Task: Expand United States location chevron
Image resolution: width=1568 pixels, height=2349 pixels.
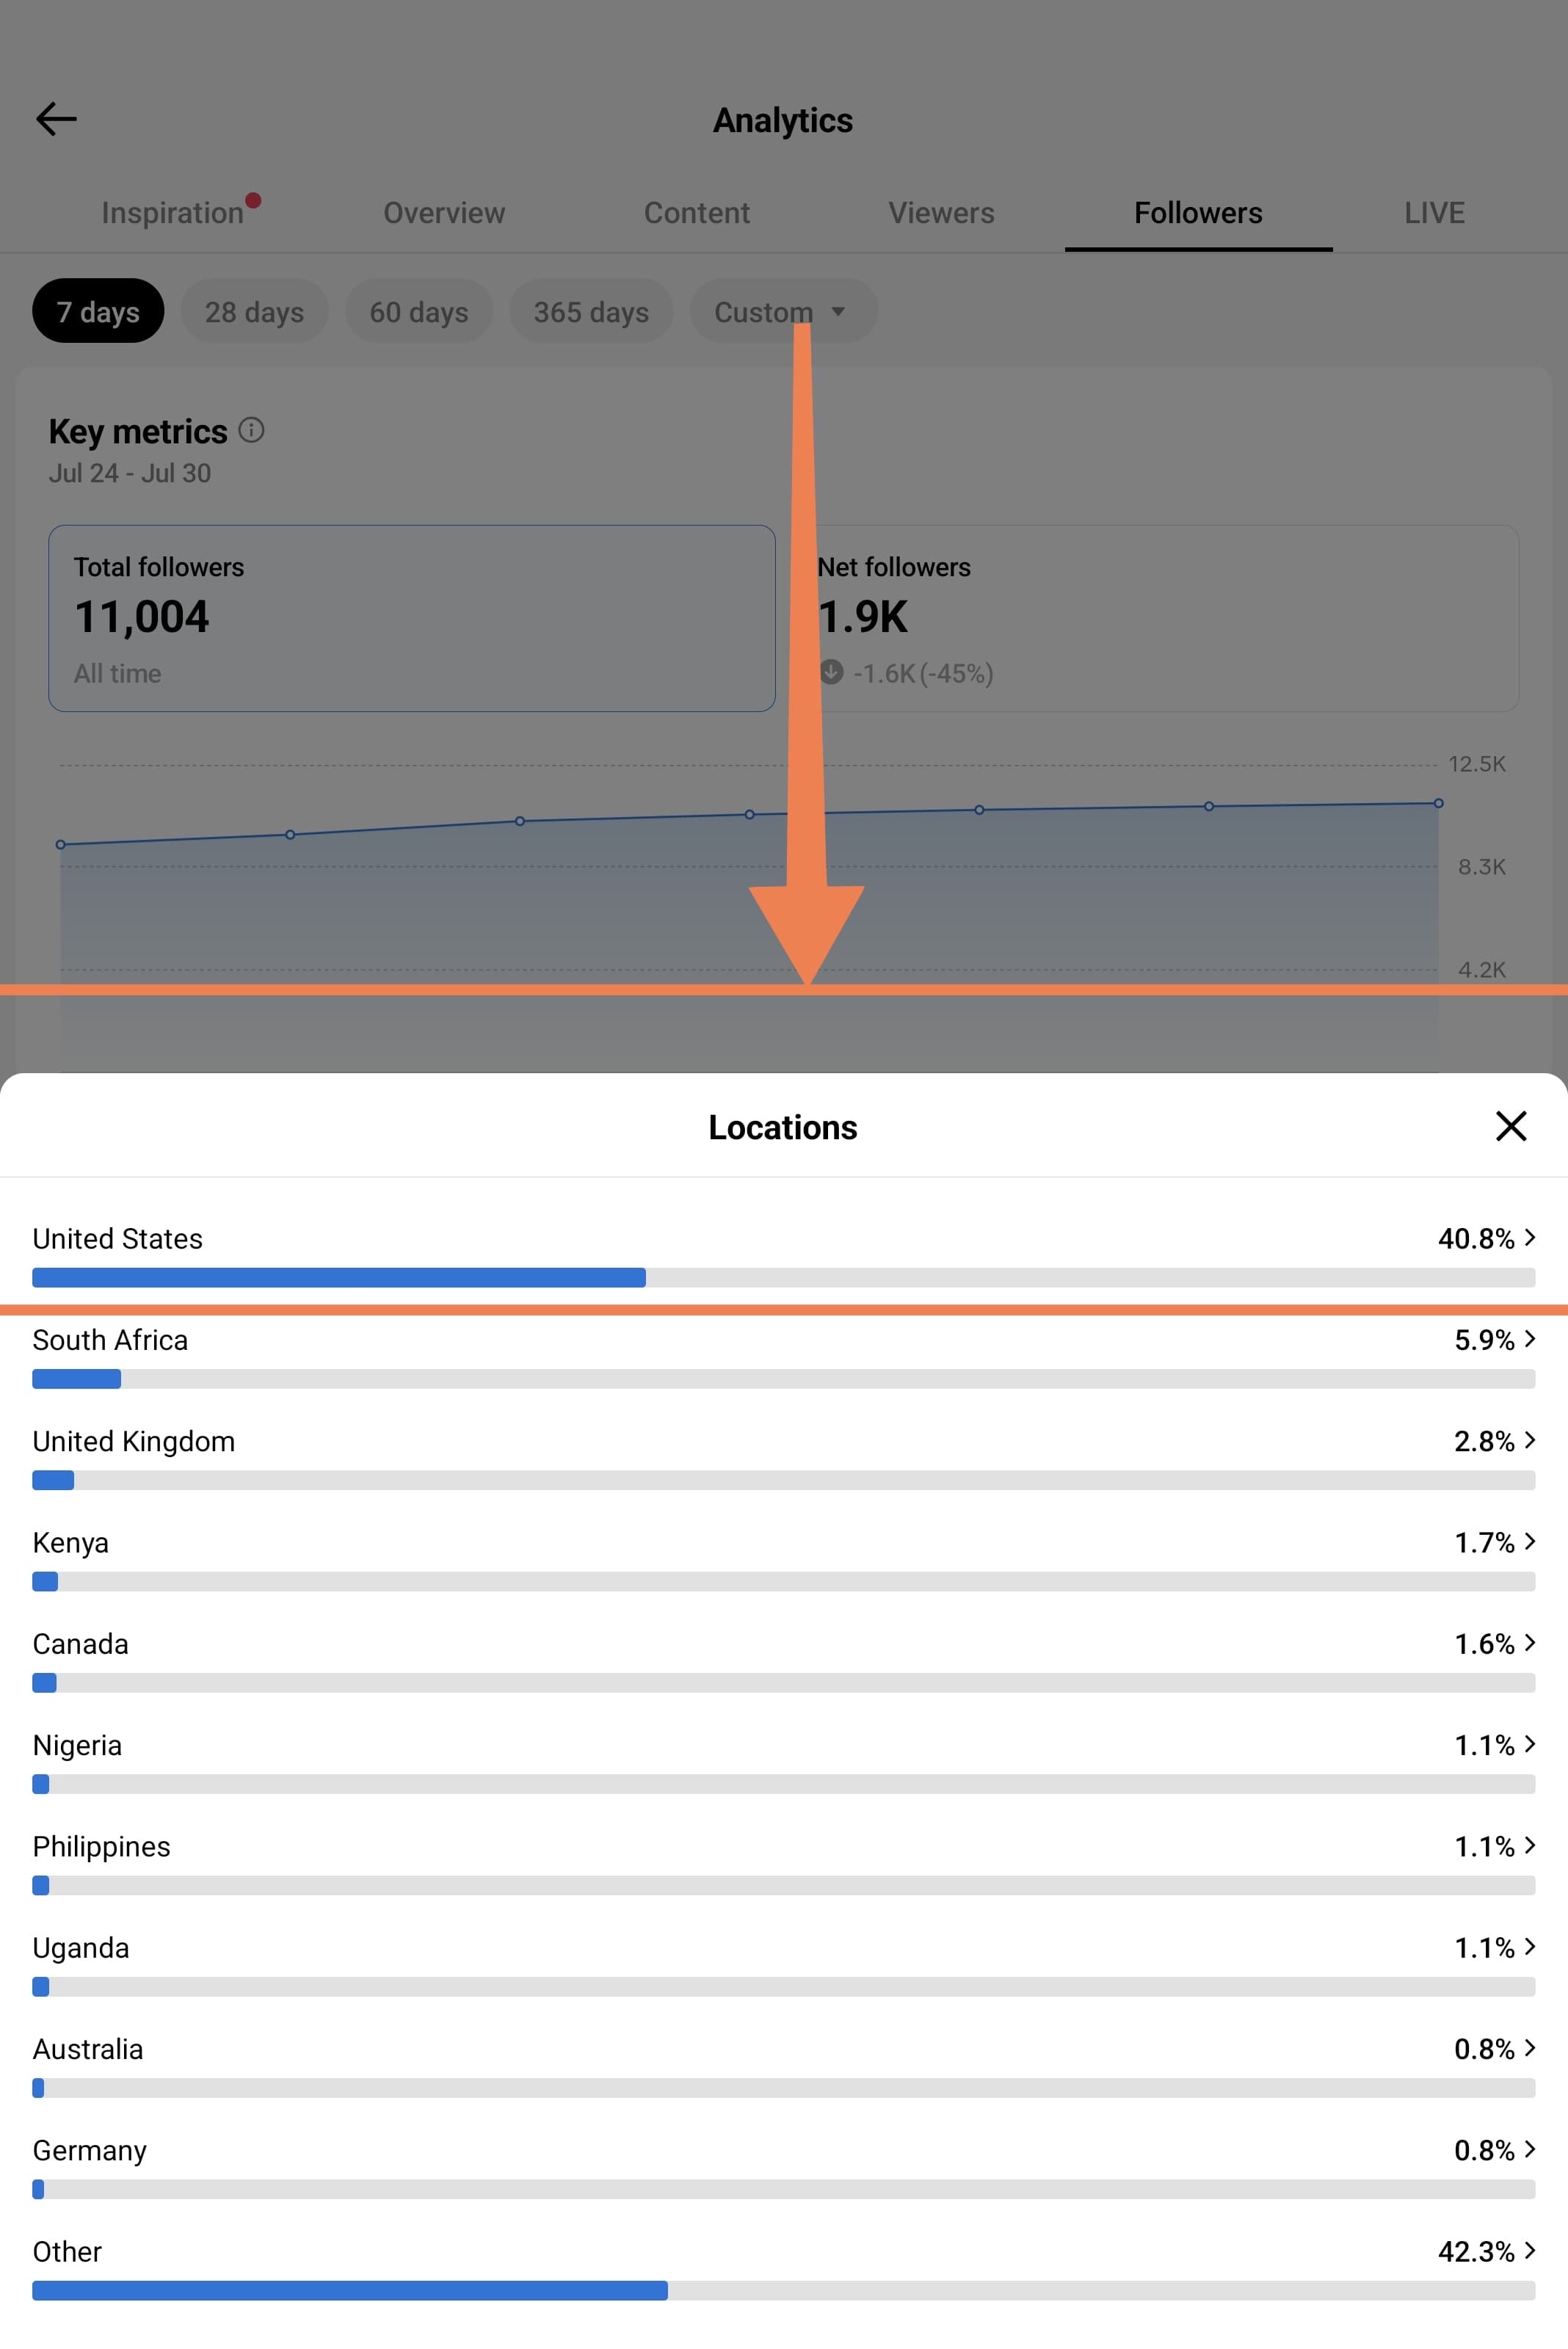Action: click(x=1529, y=1238)
